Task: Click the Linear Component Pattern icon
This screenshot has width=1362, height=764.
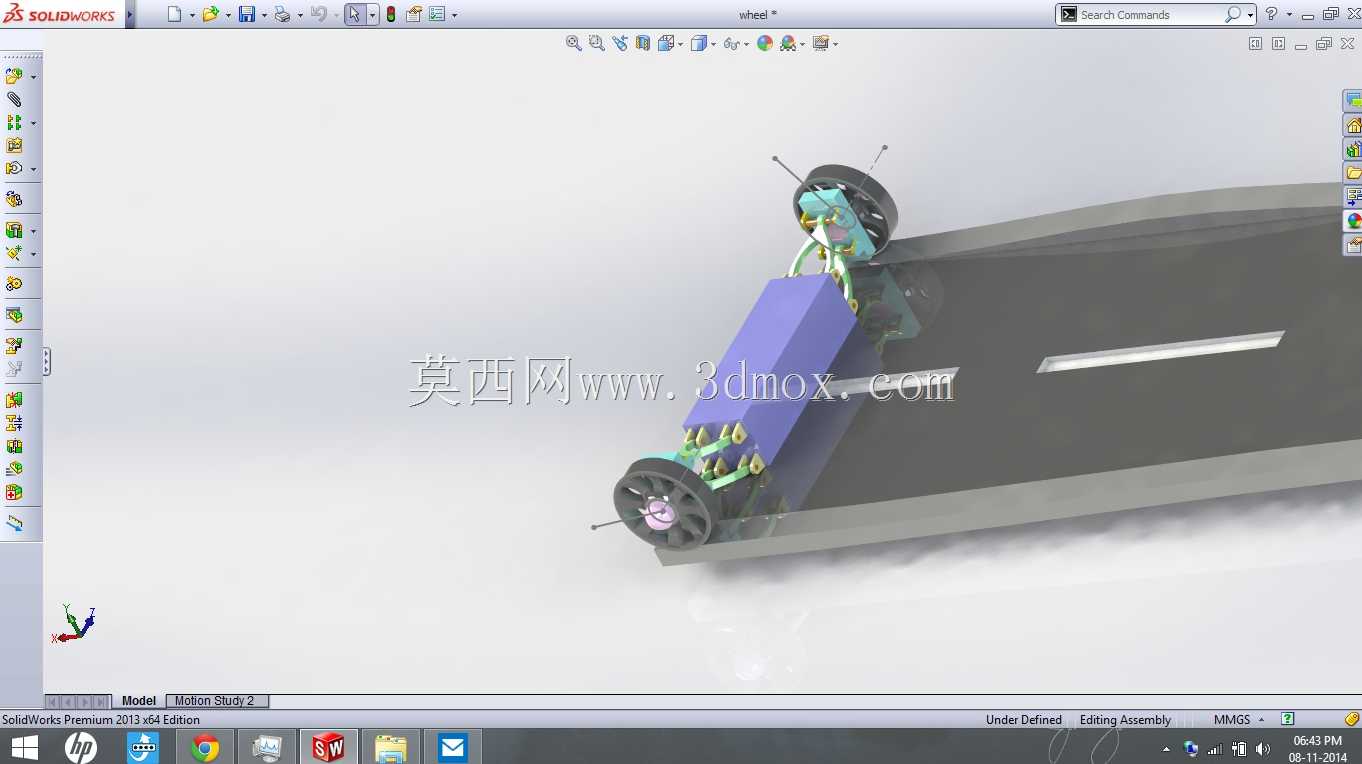Action: pos(14,122)
